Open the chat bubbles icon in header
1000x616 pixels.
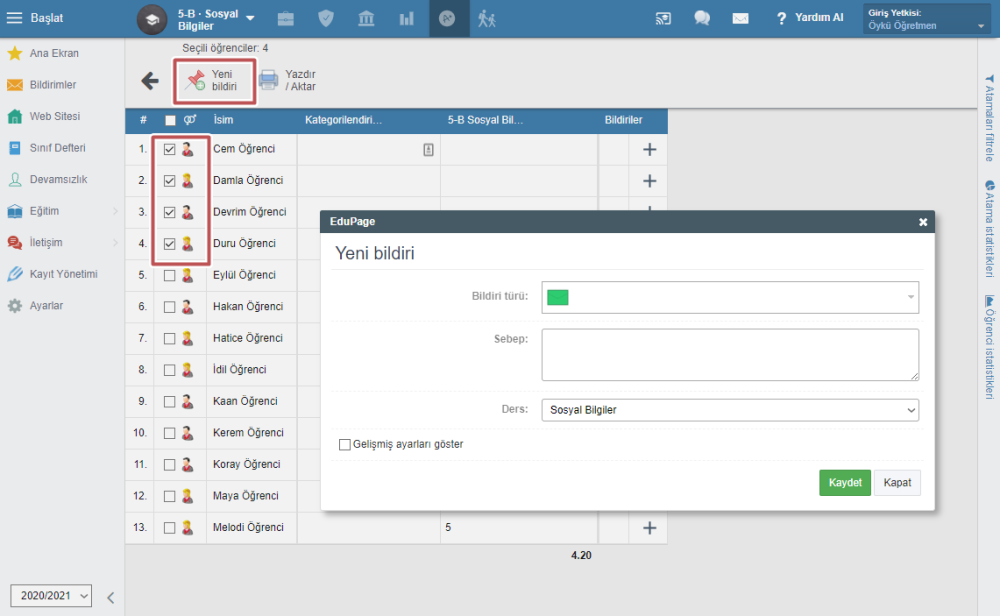click(702, 18)
